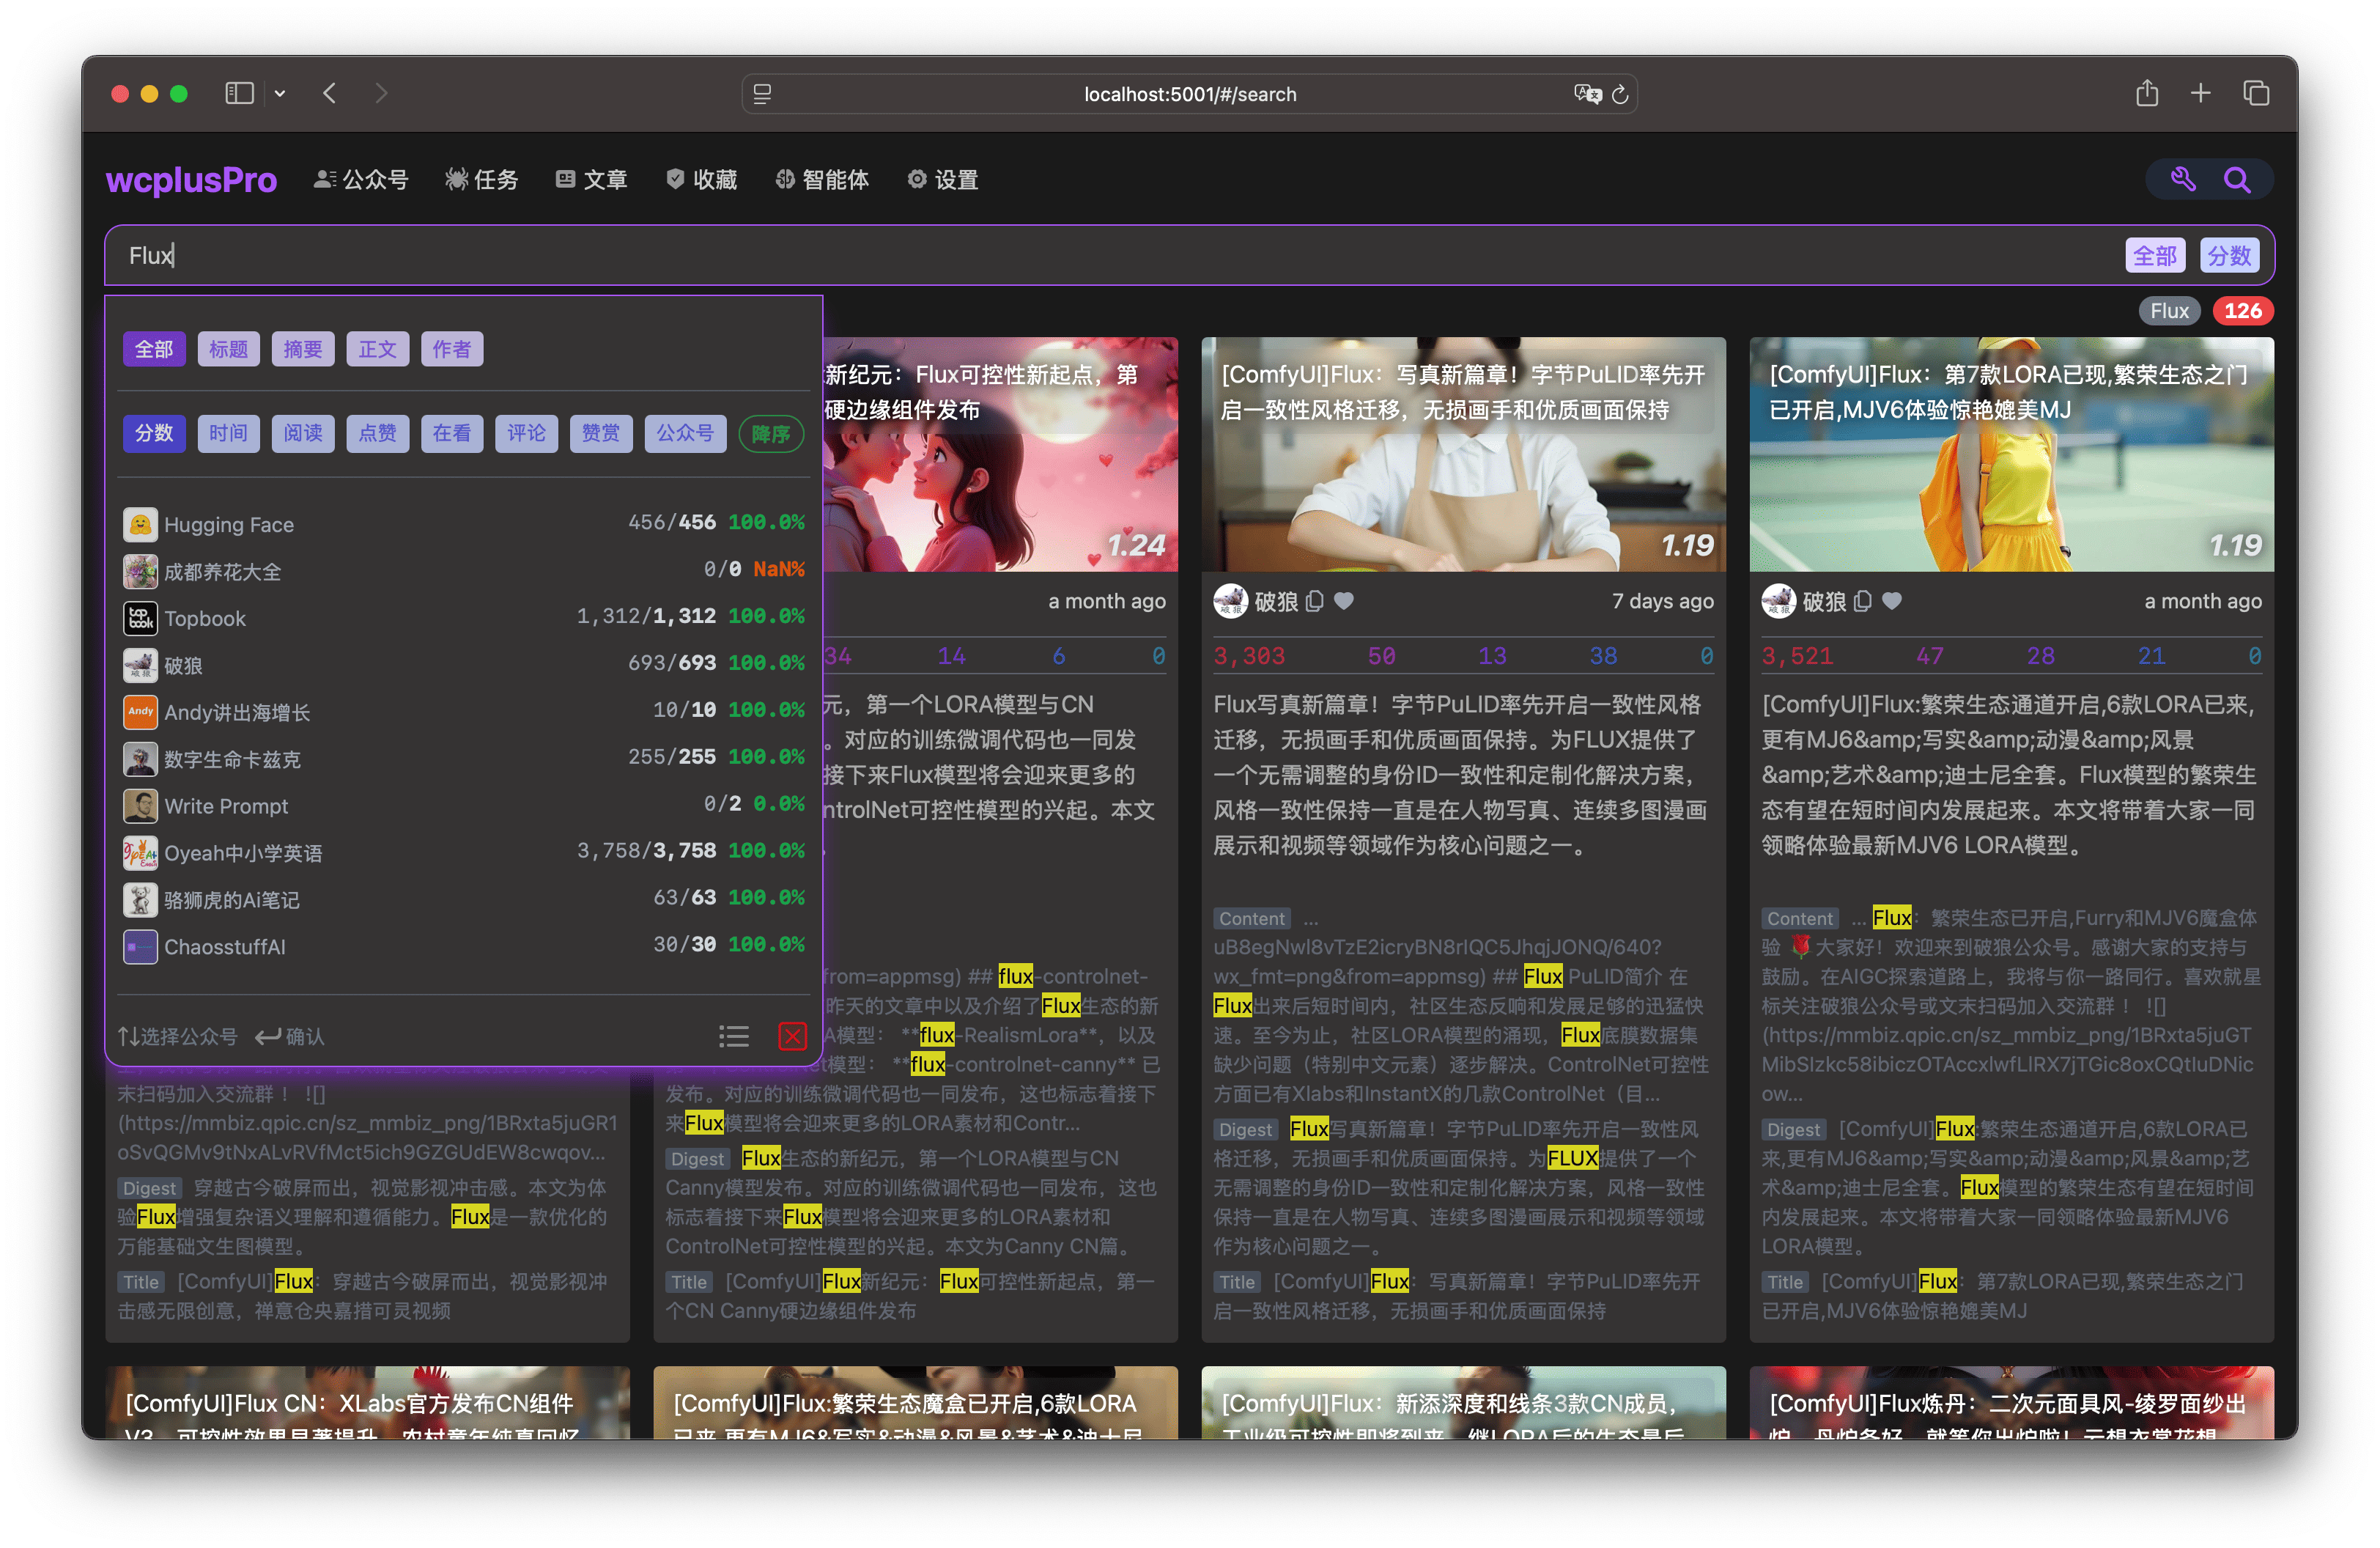Screen dimensions: 2380x1548
Task: Open the PuLID 写真新篇章 article thumbnail
Action: (x=1463, y=455)
